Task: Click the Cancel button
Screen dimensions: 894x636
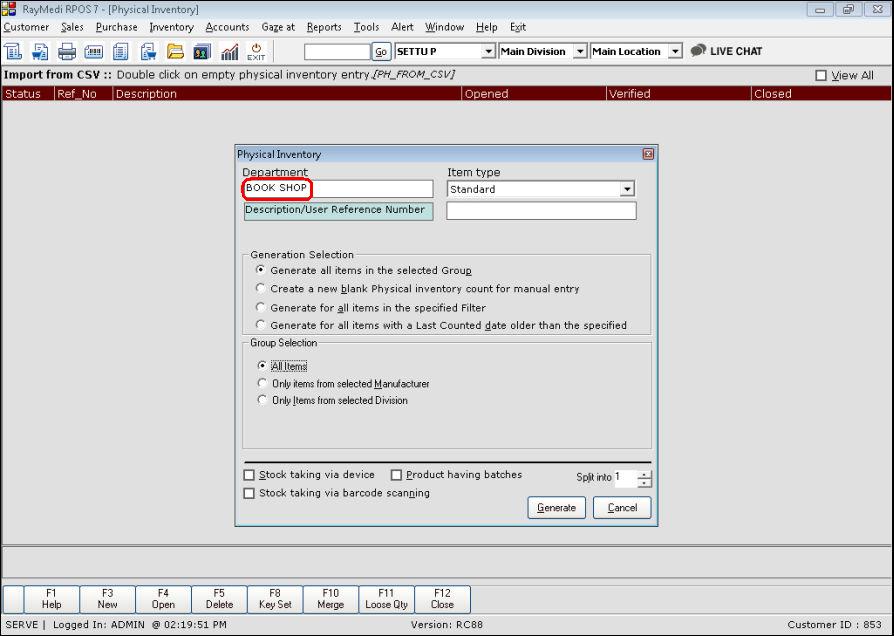Action: click(x=622, y=508)
